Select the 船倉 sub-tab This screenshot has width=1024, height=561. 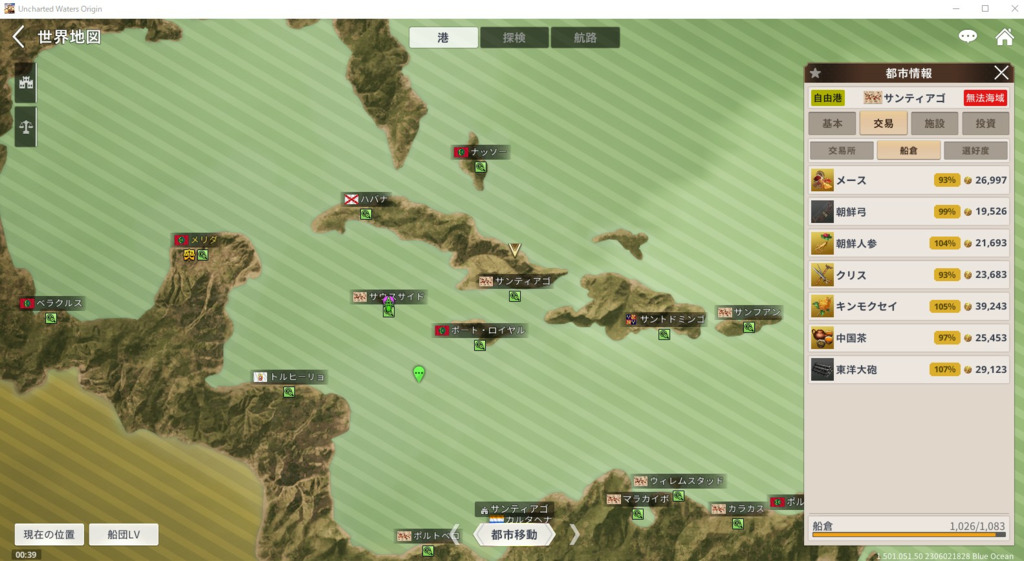point(908,150)
